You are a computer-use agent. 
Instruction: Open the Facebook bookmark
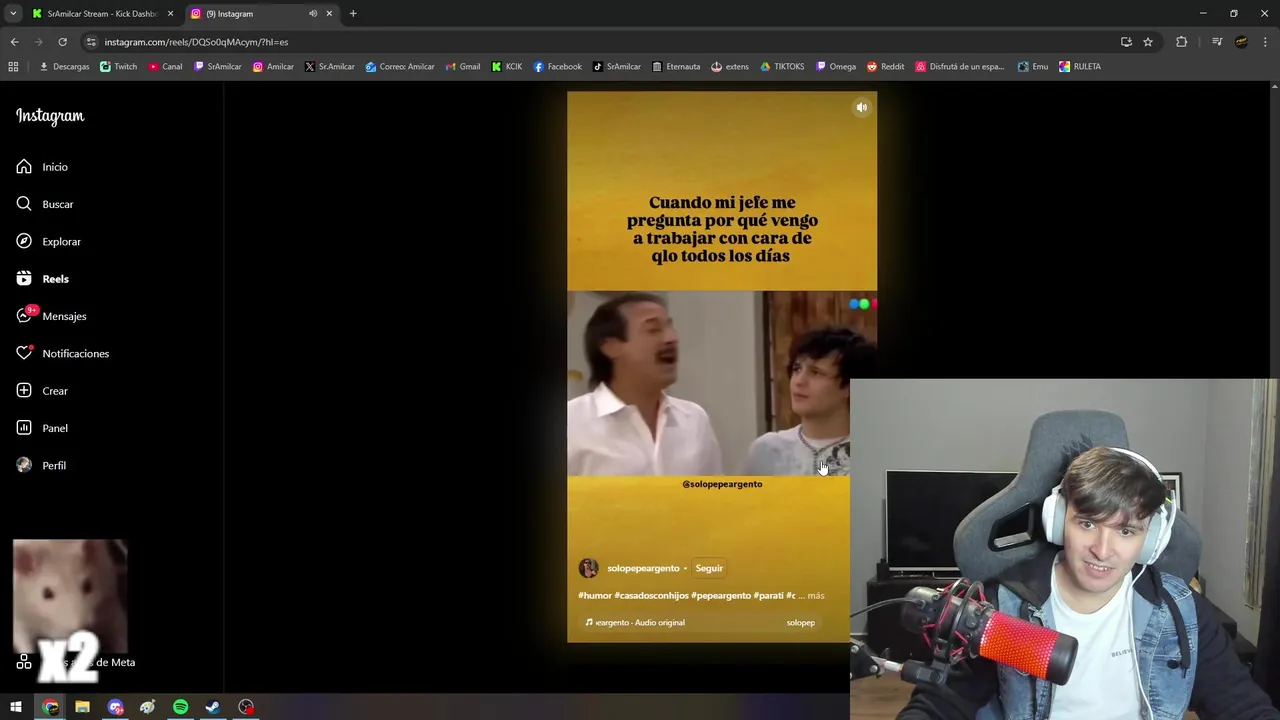pos(557,67)
